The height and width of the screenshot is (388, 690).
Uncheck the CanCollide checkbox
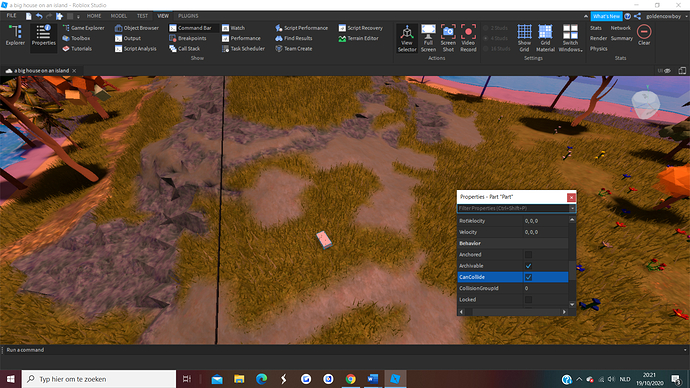coord(529,277)
